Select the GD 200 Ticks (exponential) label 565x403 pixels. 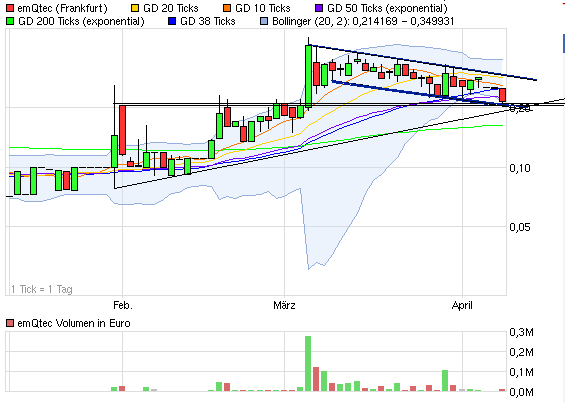coord(81,22)
